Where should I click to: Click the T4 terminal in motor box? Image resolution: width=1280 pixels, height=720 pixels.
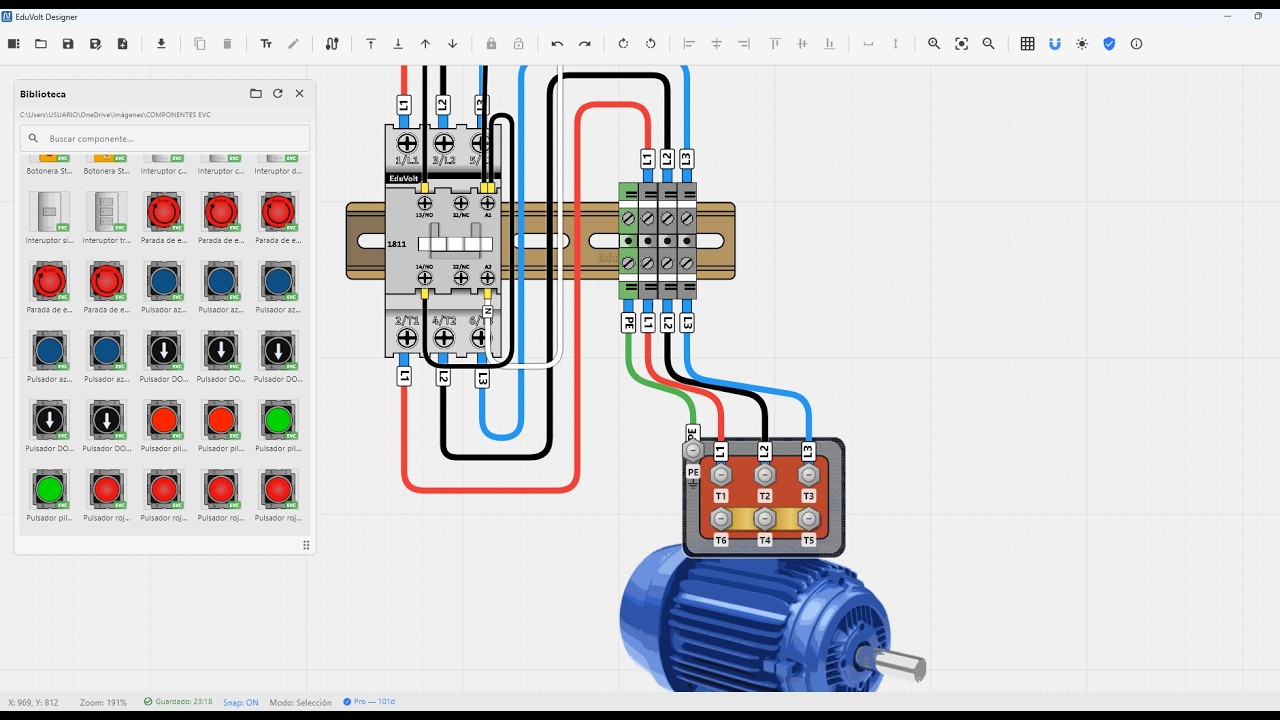765,520
